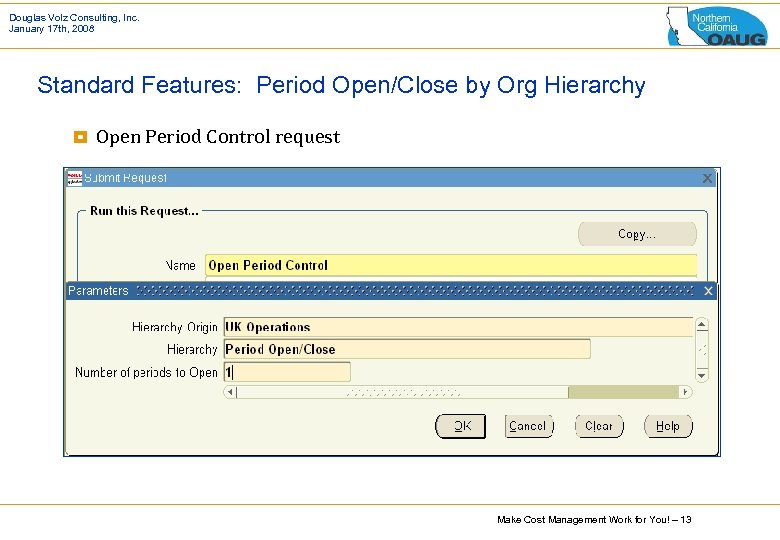Click the Cancel button in Parameters dialog
This screenshot has width=780, height=540.
tap(529, 426)
